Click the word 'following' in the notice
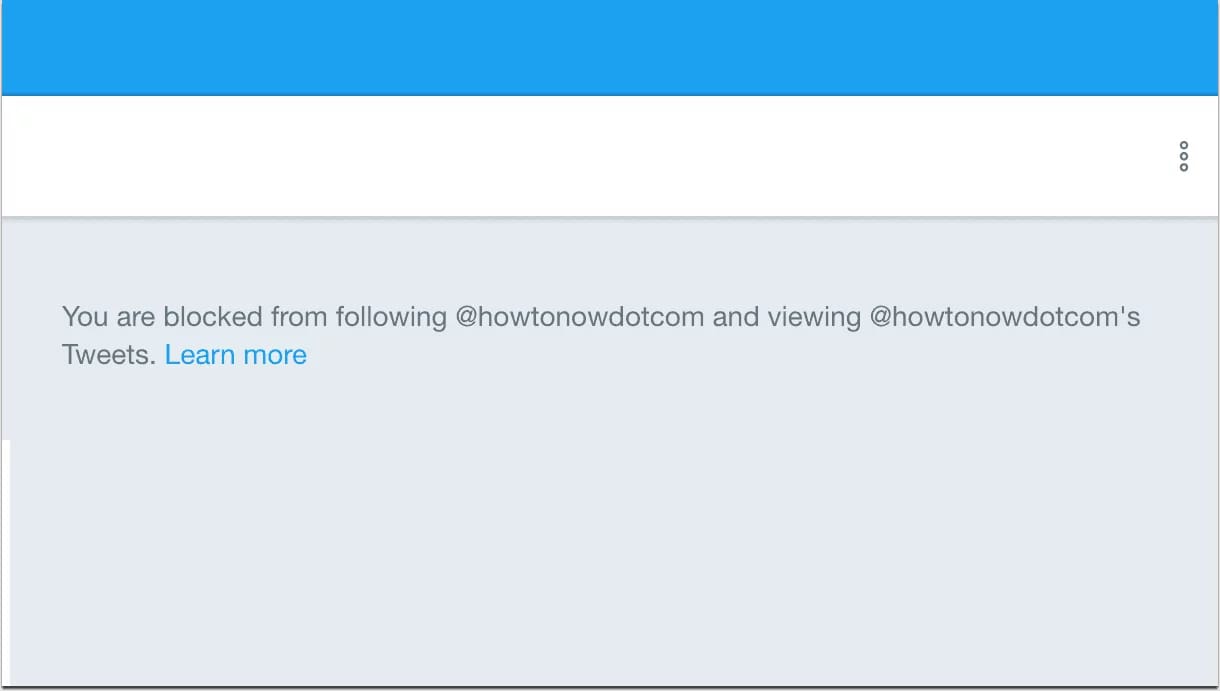This screenshot has height=691, width=1220. pyautogui.click(x=391, y=318)
